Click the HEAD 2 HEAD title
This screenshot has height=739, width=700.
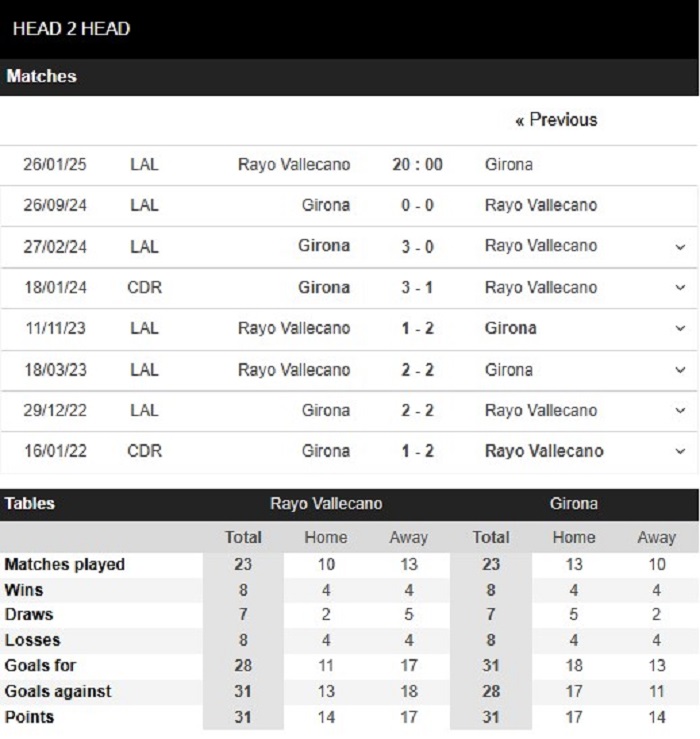tap(71, 29)
